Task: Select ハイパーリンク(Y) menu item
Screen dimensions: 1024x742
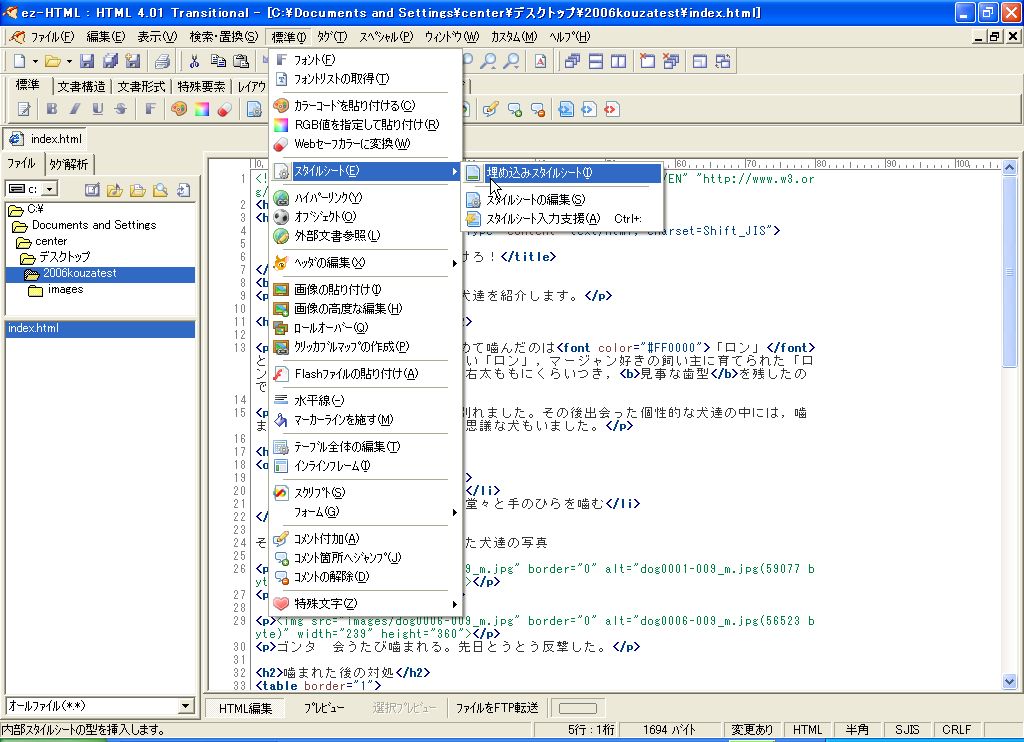Action: point(366,197)
